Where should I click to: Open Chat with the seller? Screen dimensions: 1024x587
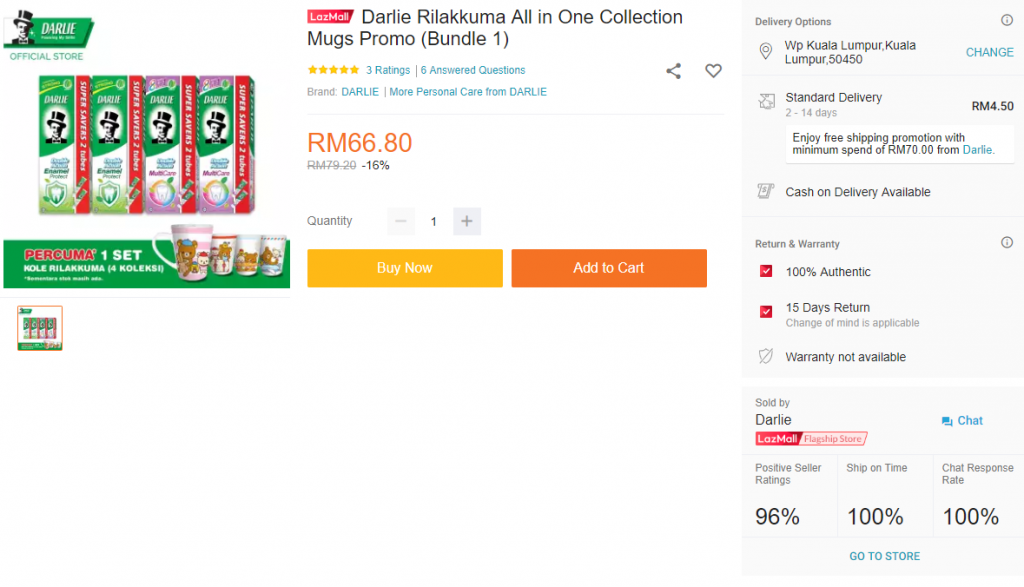[x=962, y=421]
